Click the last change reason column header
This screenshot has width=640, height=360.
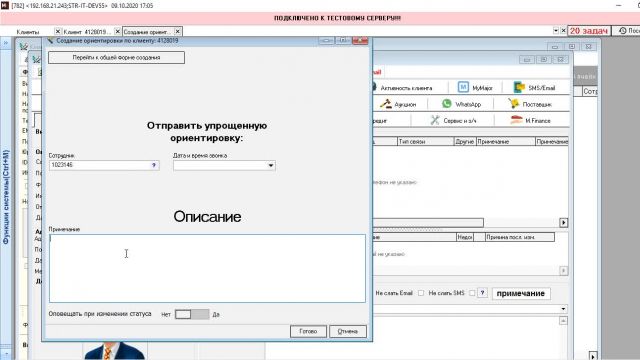click(x=519, y=237)
